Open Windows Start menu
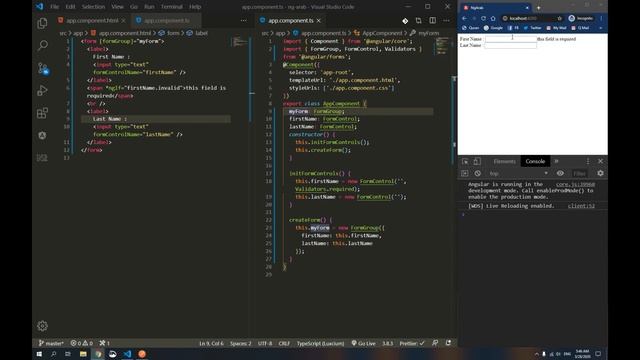 pos(39,354)
